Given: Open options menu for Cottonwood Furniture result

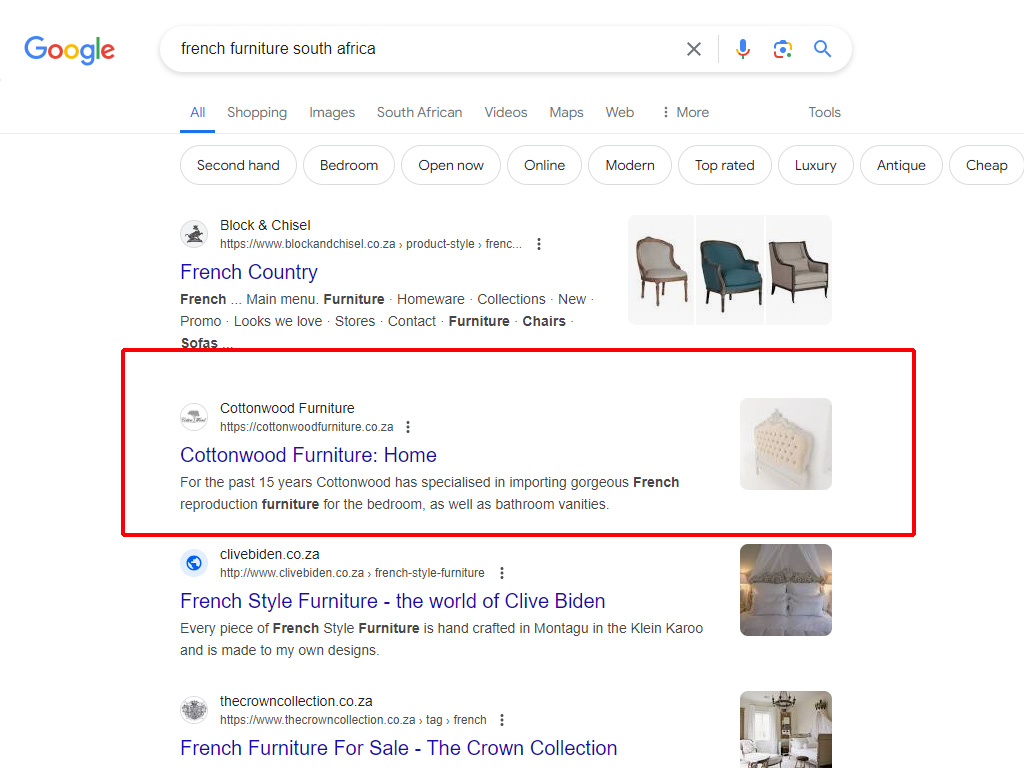Looking at the screenshot, I should coord(408,427).
